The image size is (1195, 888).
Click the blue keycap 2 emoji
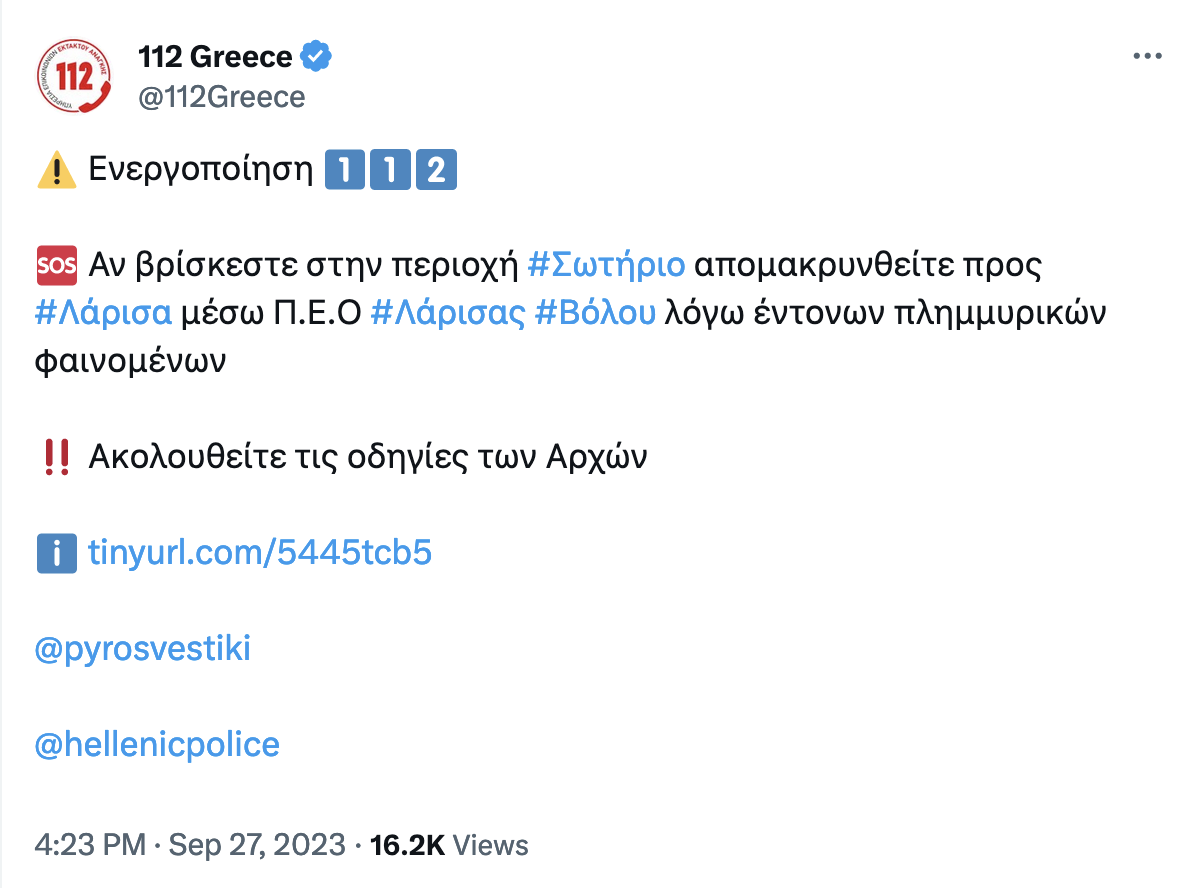coord(436,171)
